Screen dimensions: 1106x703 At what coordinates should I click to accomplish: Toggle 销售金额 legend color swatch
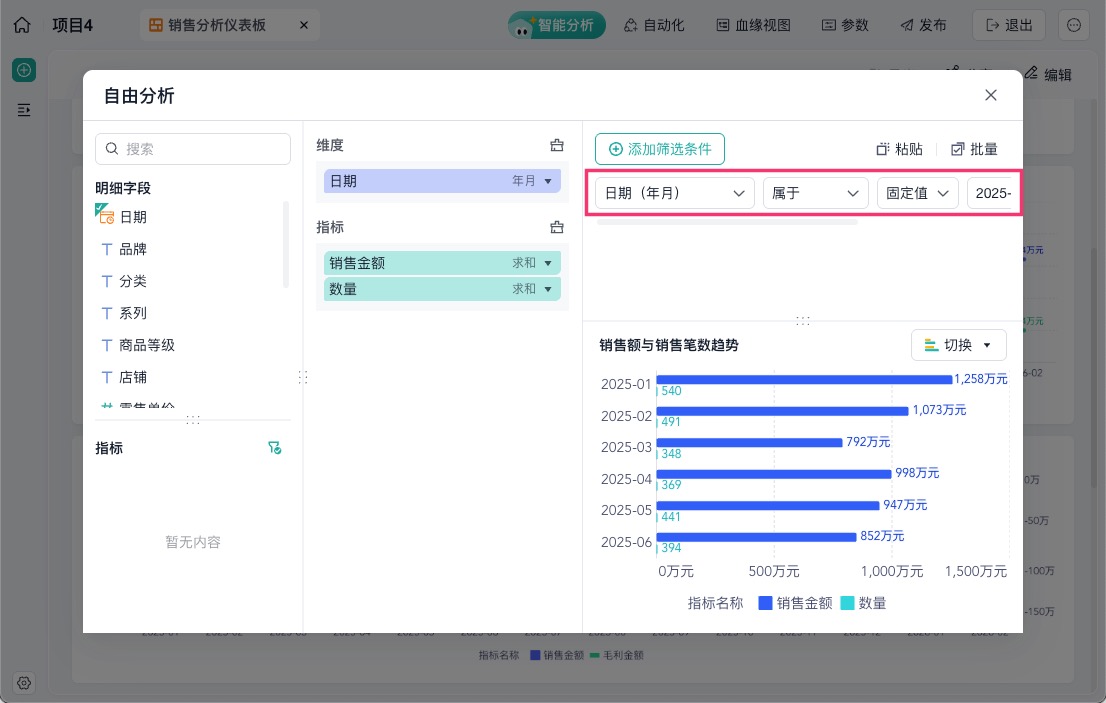(765, 603)
